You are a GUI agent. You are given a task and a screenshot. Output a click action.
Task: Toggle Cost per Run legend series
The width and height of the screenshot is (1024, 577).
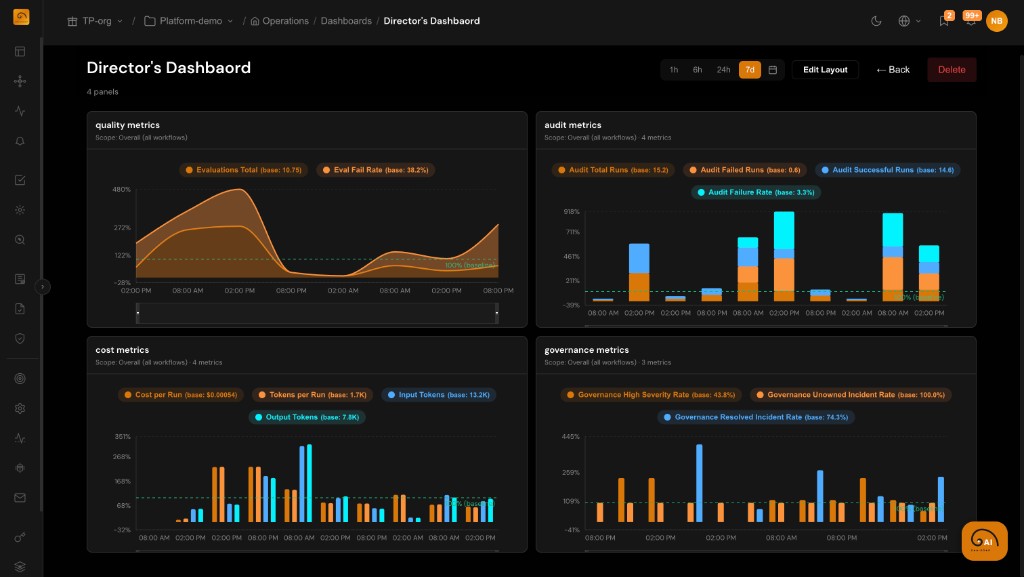(x=181, y=395)
